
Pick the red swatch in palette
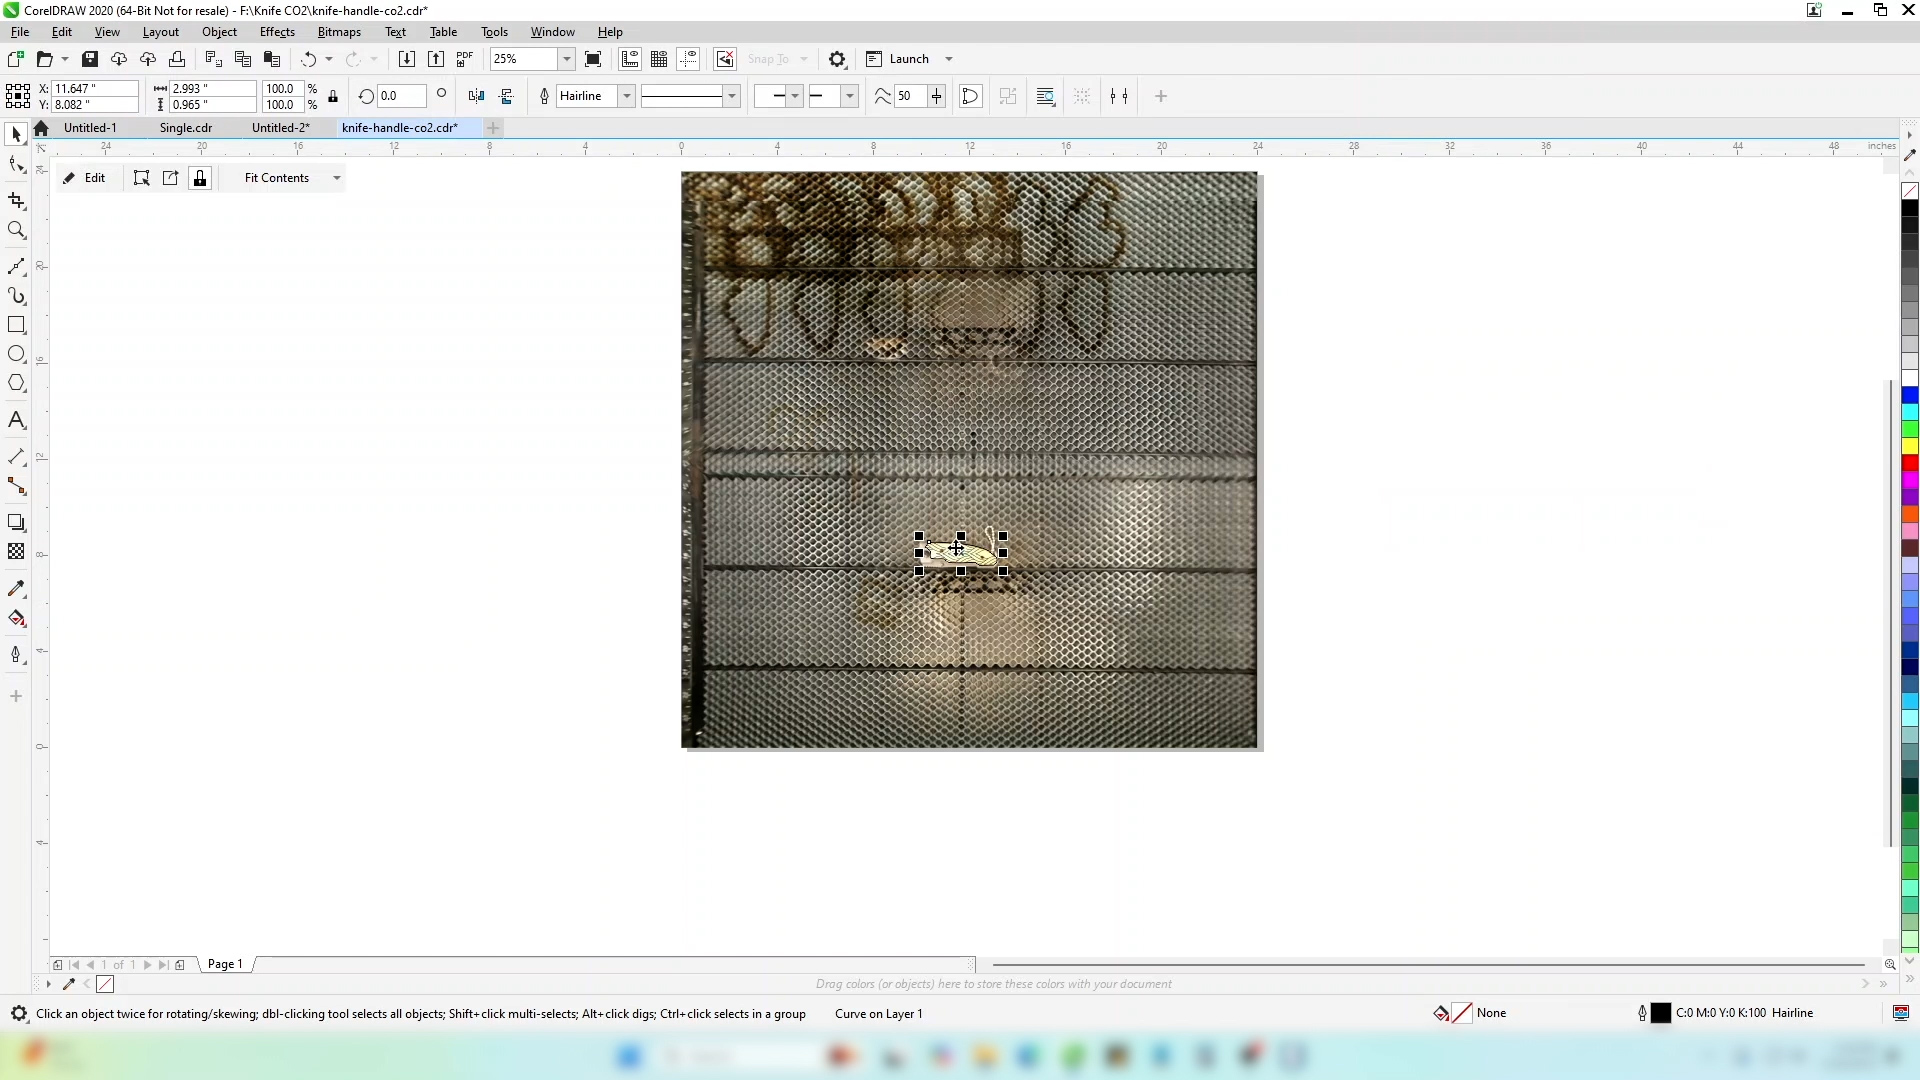click(1910, 463)
